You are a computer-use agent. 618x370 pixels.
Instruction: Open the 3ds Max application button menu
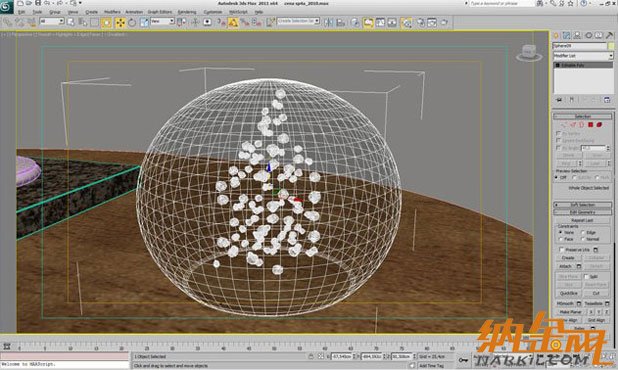tap(6, 6)
